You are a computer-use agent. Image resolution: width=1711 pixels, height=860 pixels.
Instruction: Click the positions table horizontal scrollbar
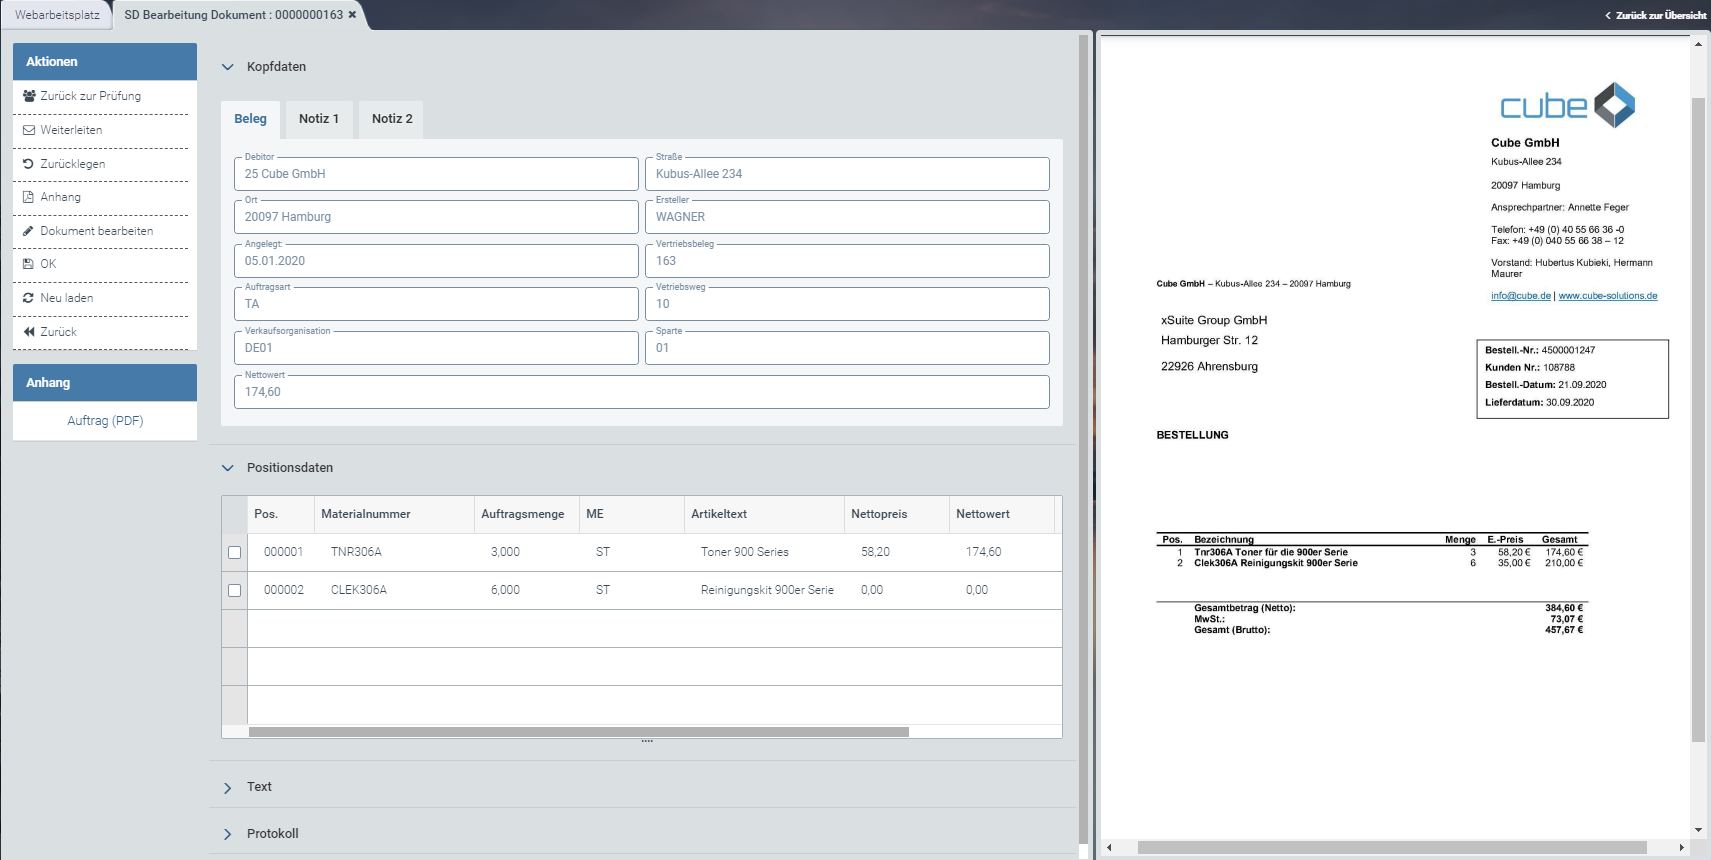tap(578, 732)
